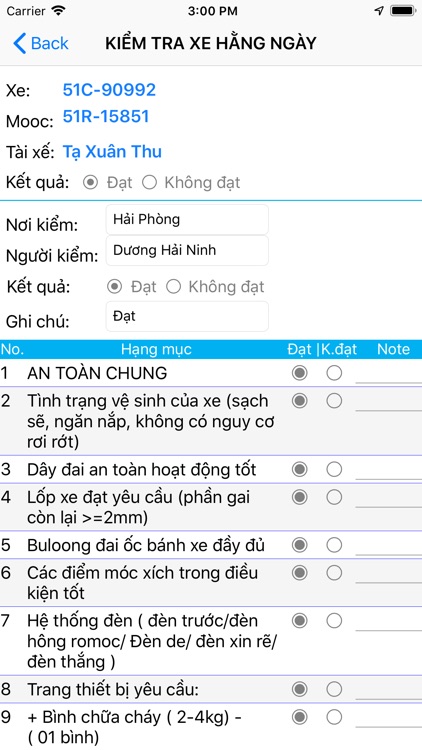
Task: Add note for Trang thiết bị yêu cầu
Action: [x=389, y=690]
